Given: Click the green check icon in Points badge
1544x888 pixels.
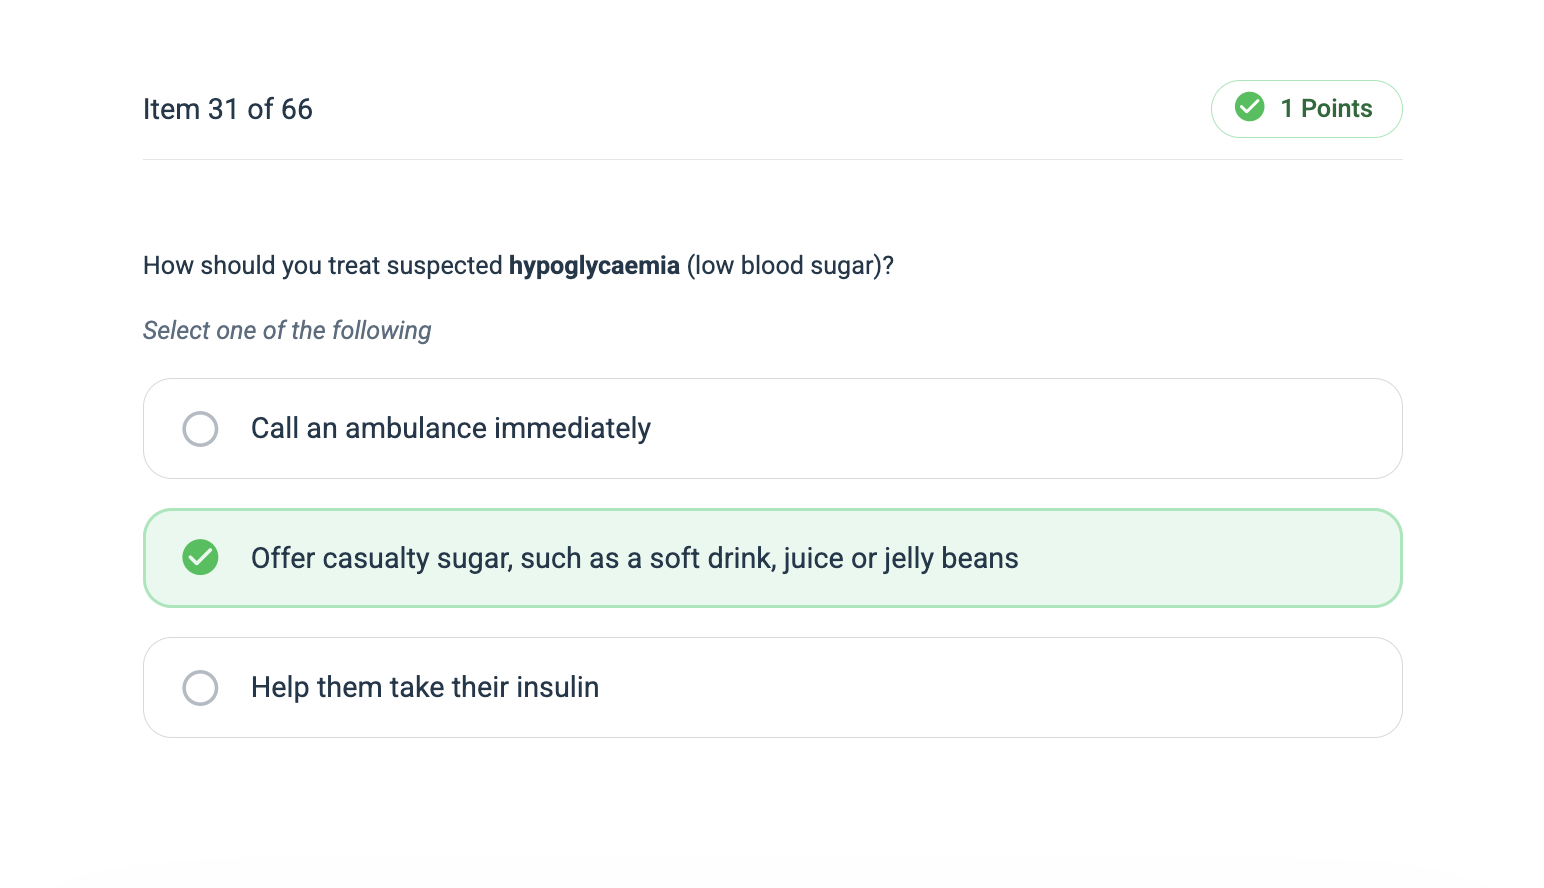Looking at the screenshot, I should 1249,107.
